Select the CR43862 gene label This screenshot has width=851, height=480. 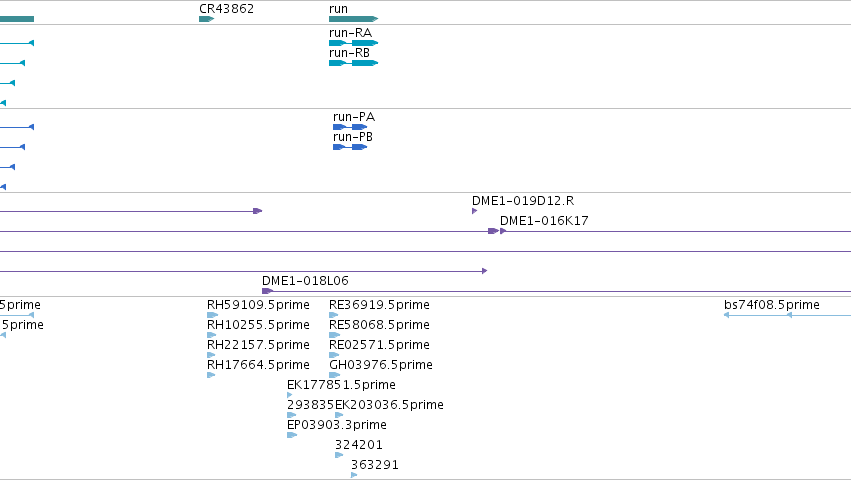pos(226,9)
